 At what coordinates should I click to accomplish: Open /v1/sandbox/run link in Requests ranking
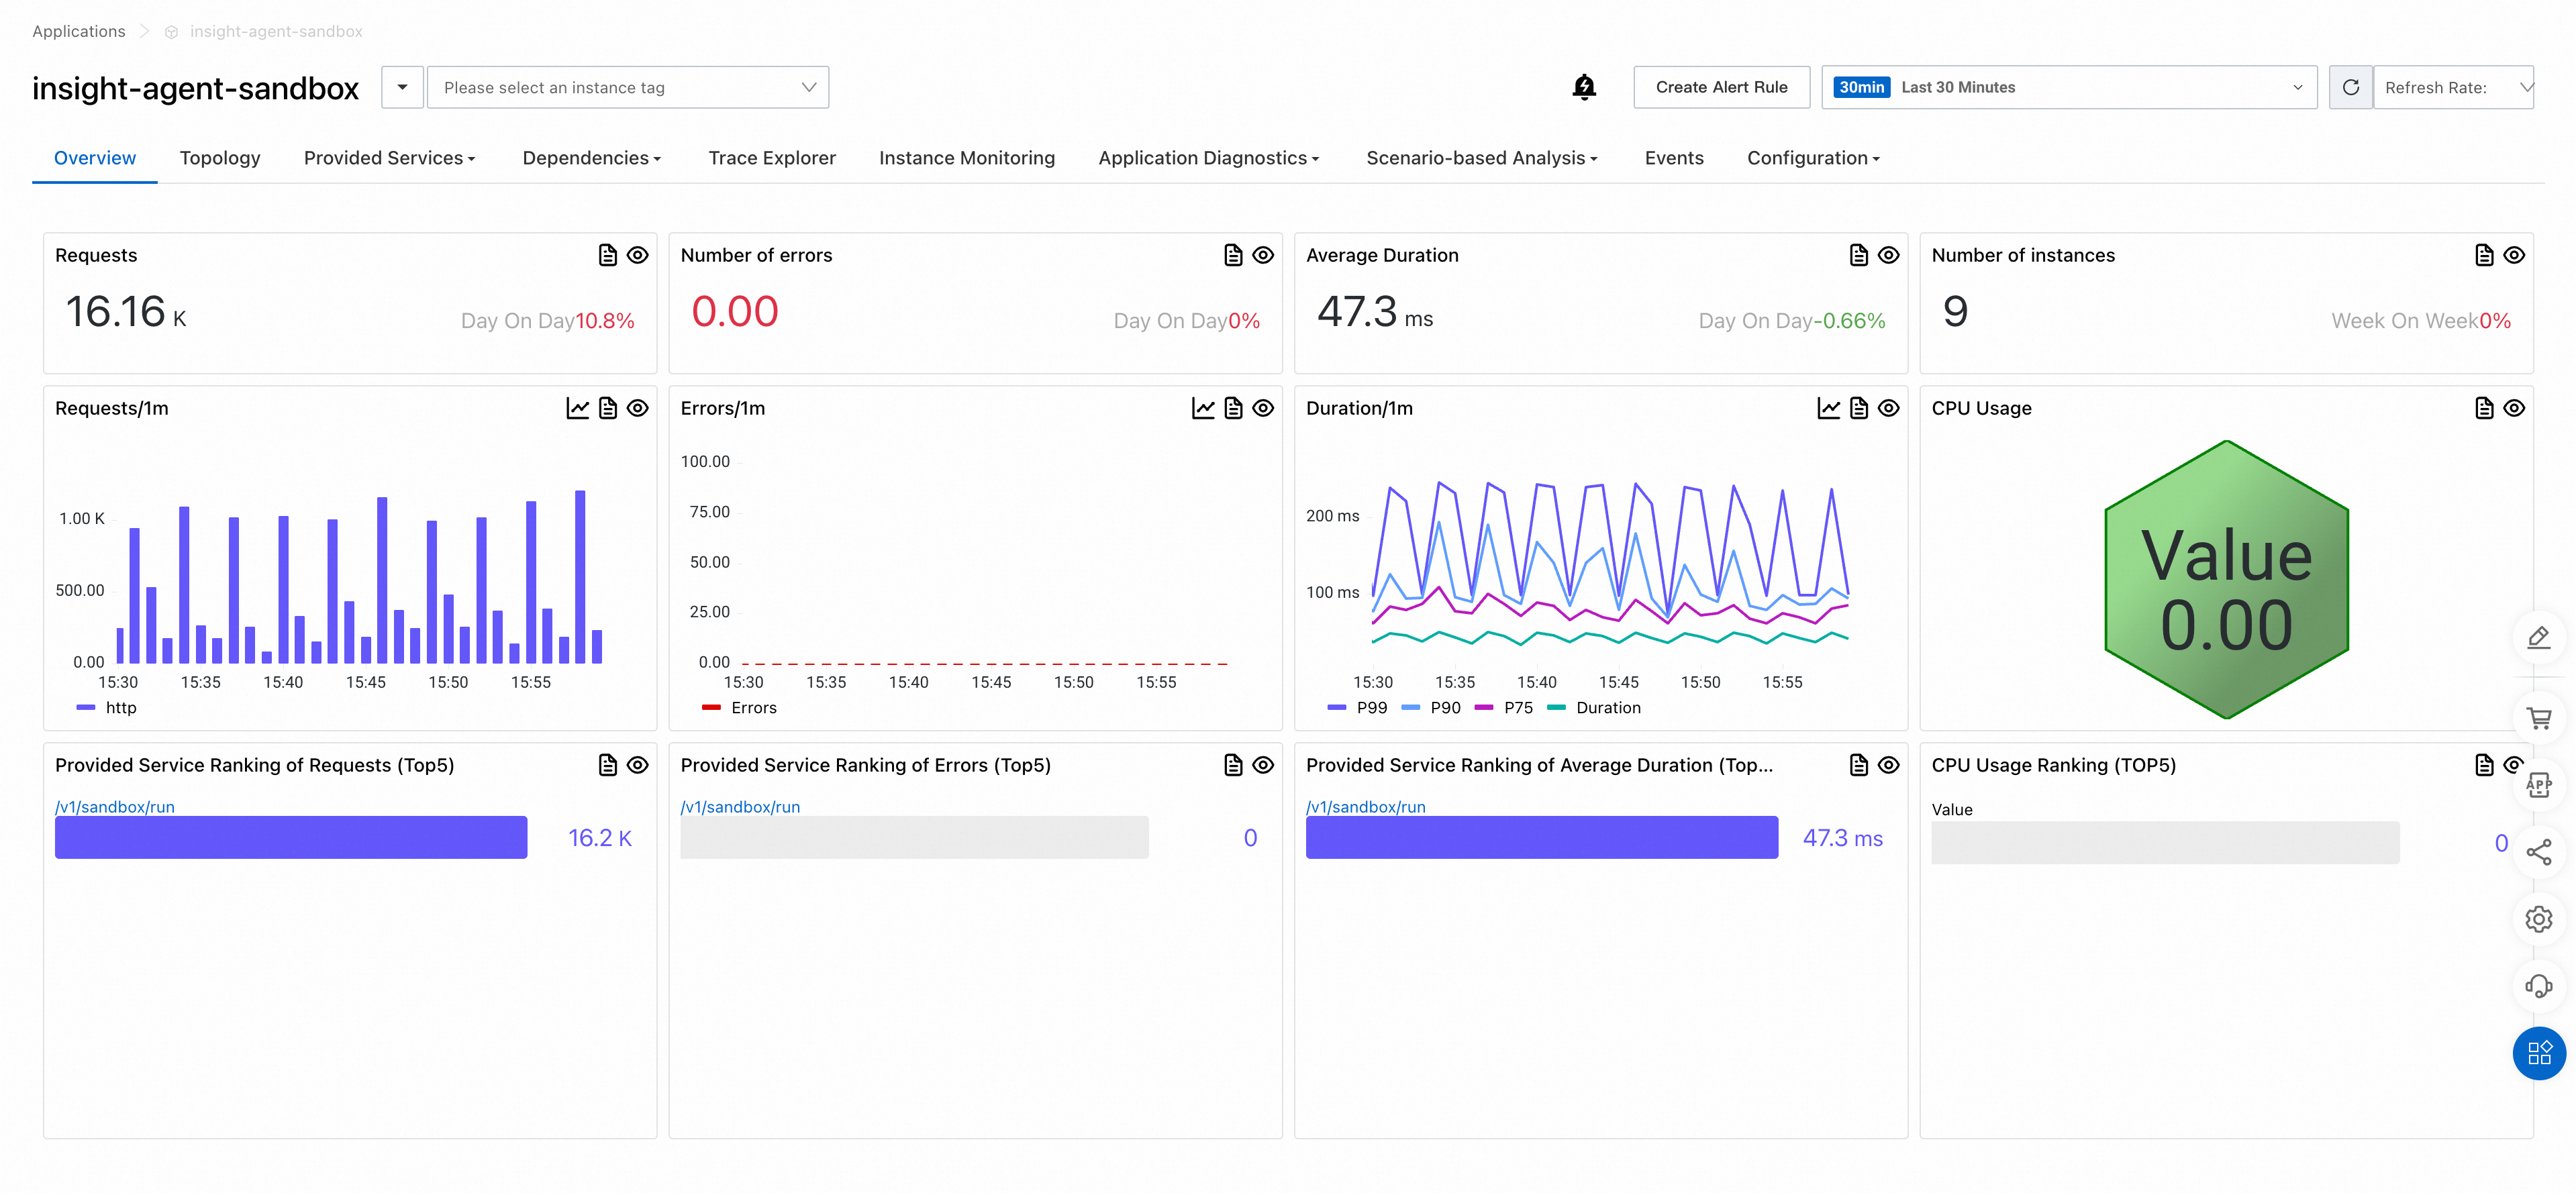tap(115, 806)
